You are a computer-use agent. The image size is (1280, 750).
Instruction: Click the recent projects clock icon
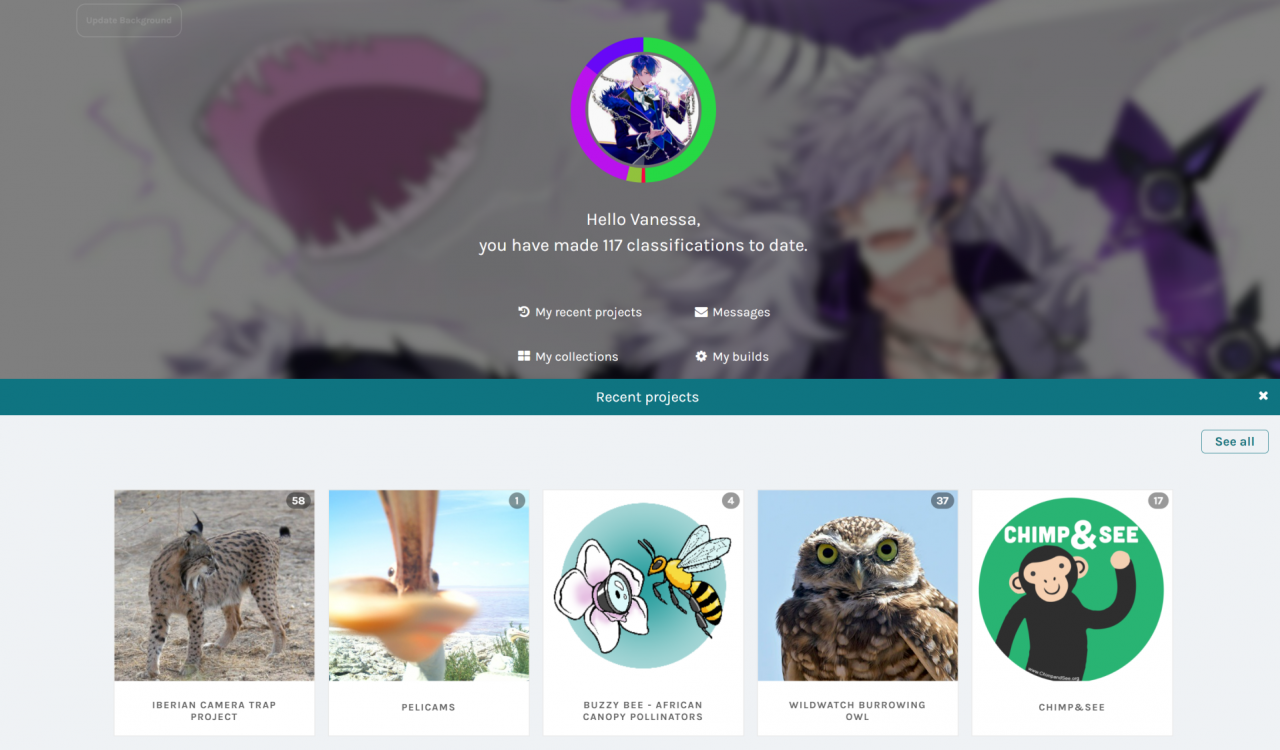pos(524,312)
